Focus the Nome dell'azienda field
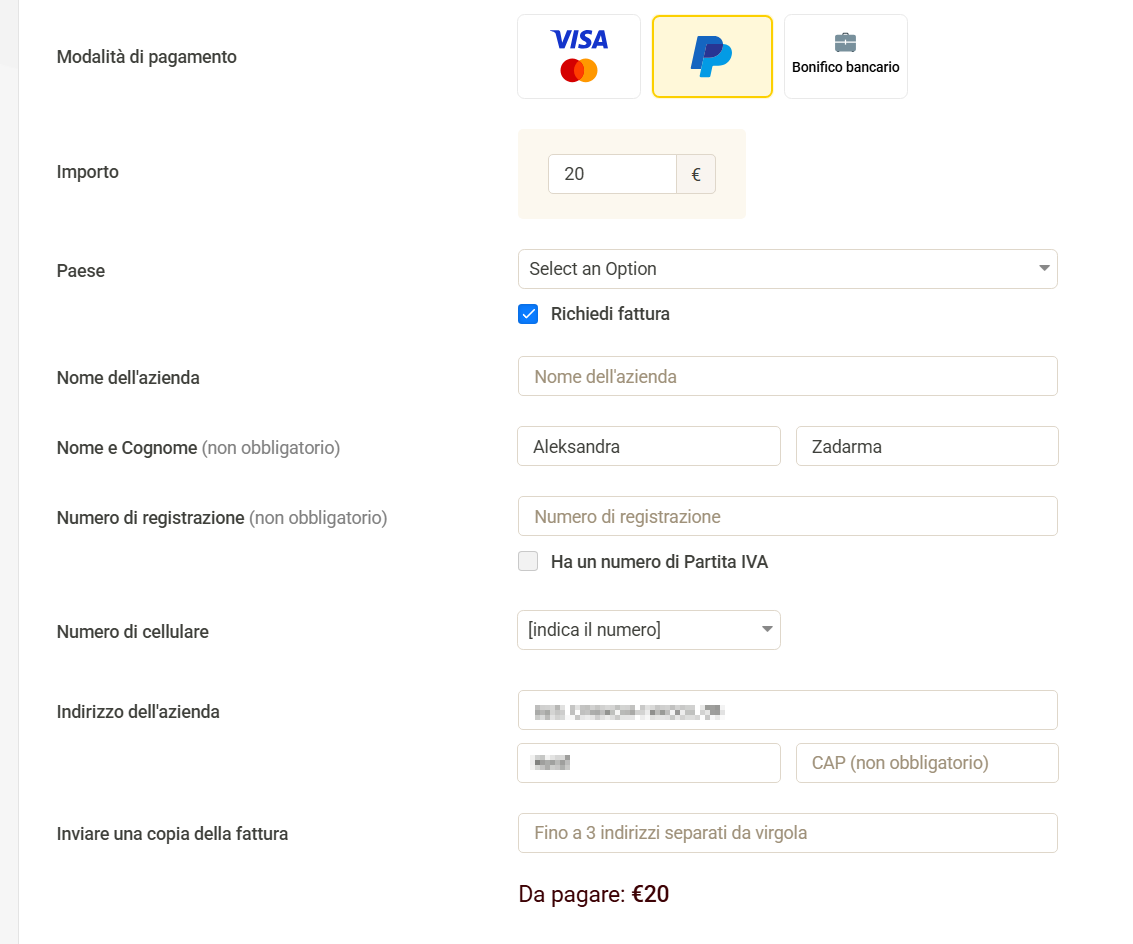This screenshot has width=1133, height=944. [787, 377]
